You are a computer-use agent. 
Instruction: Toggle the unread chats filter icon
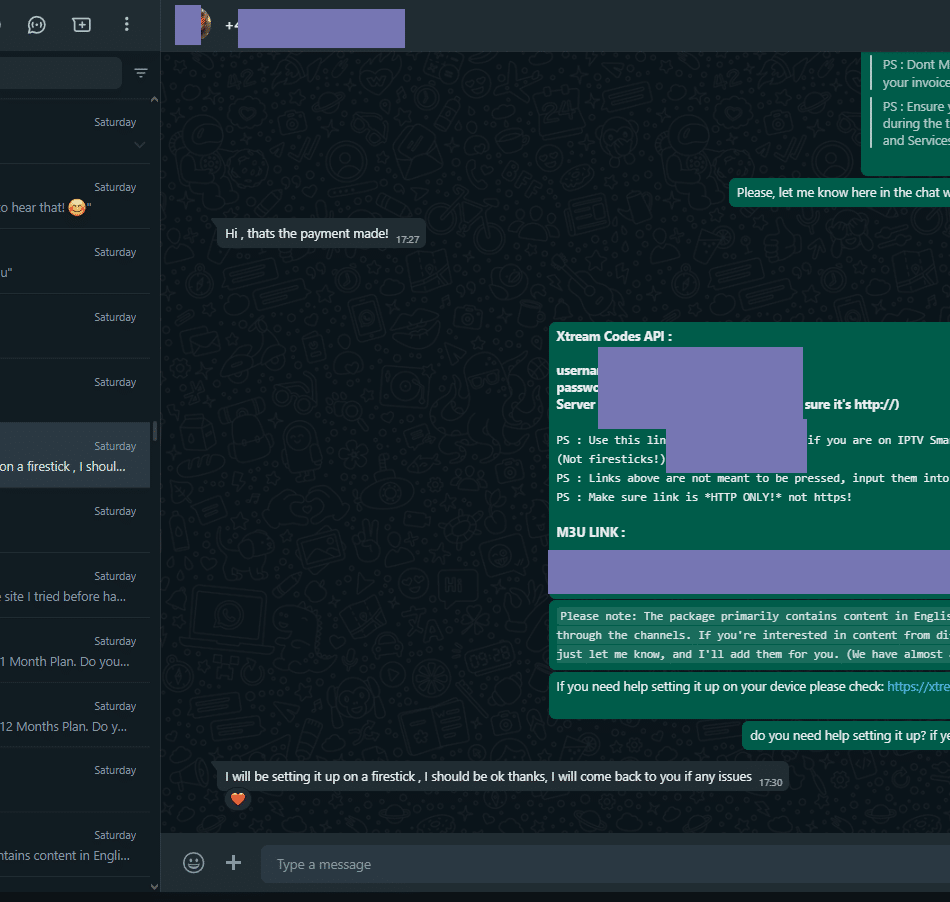coord(141,73)
